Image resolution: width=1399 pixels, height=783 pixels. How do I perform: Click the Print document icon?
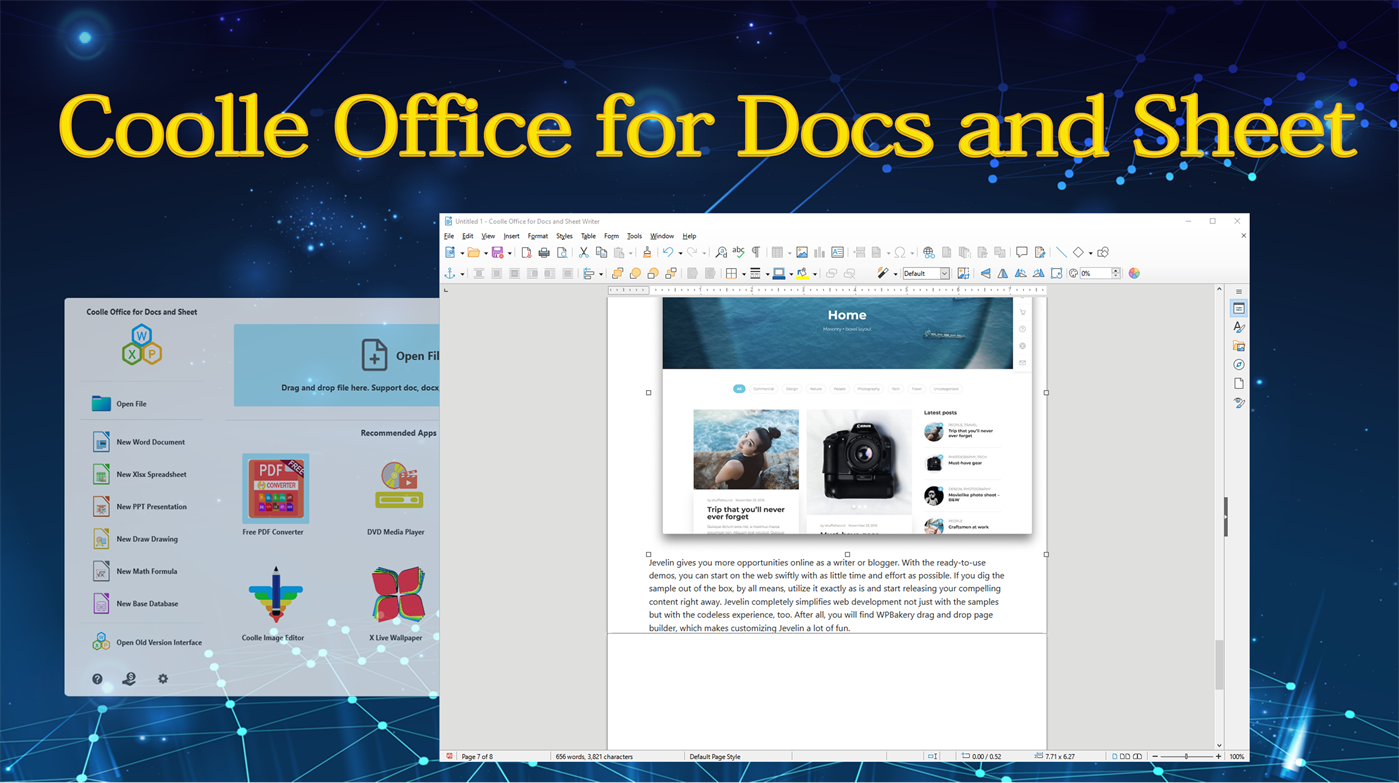coord(543,252)
